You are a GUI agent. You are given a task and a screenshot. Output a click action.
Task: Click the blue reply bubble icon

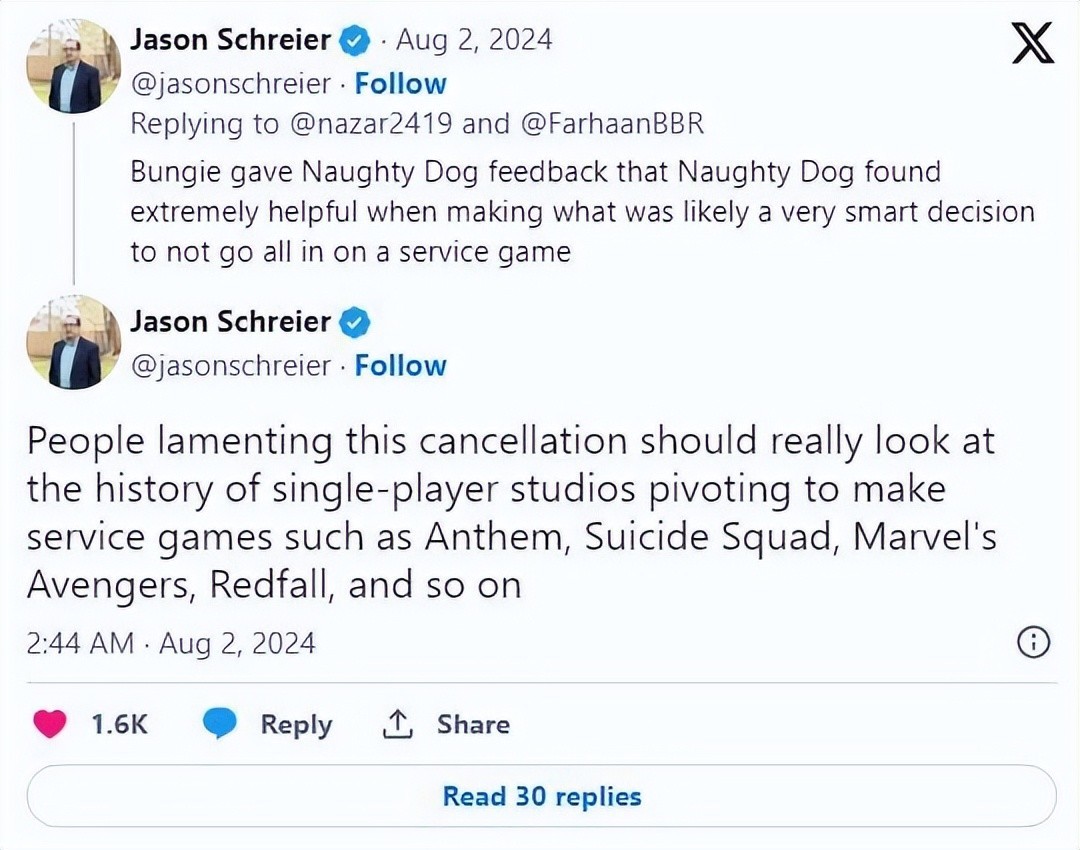[x=220, y=724]
